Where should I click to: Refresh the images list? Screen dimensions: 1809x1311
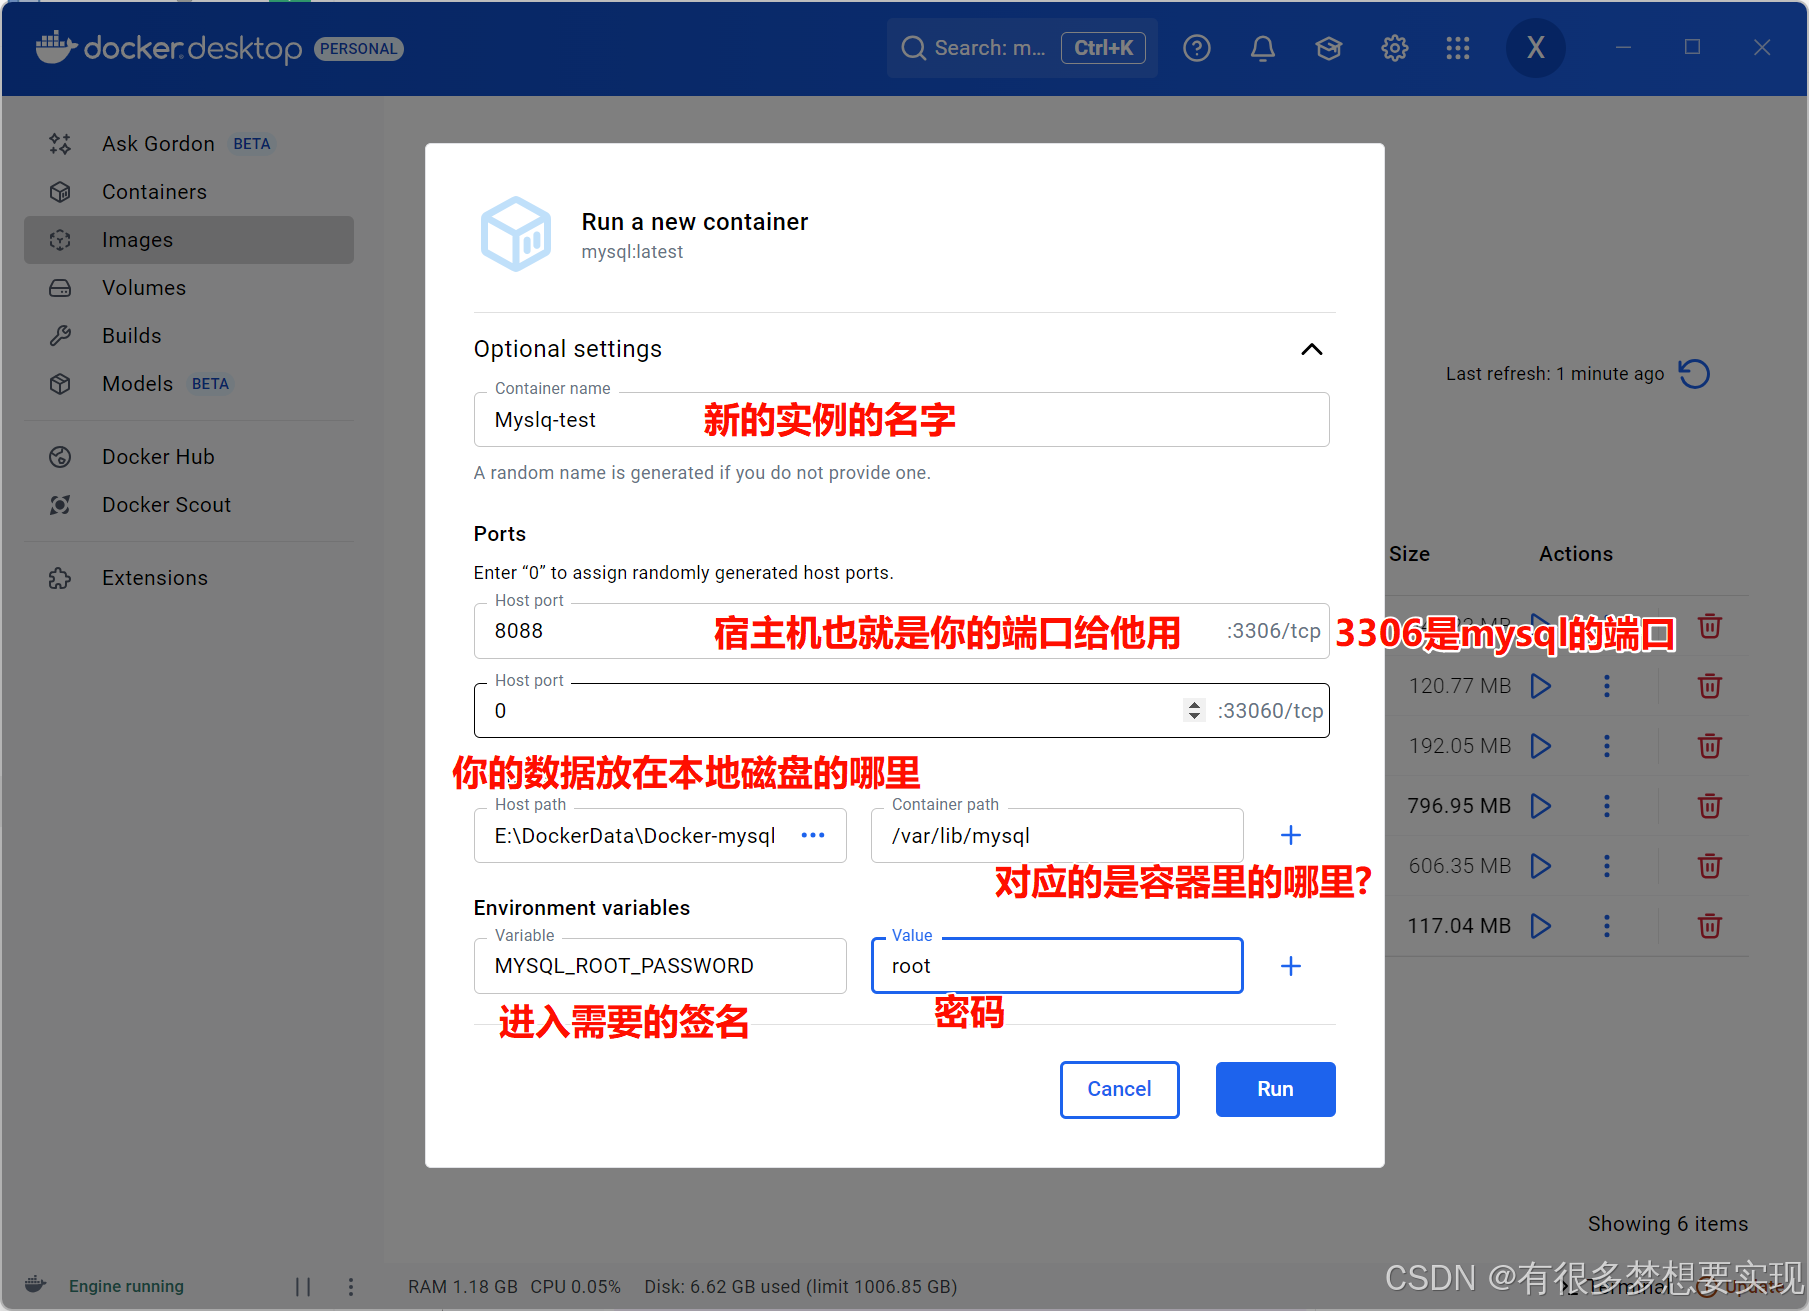coord(1694,374)
